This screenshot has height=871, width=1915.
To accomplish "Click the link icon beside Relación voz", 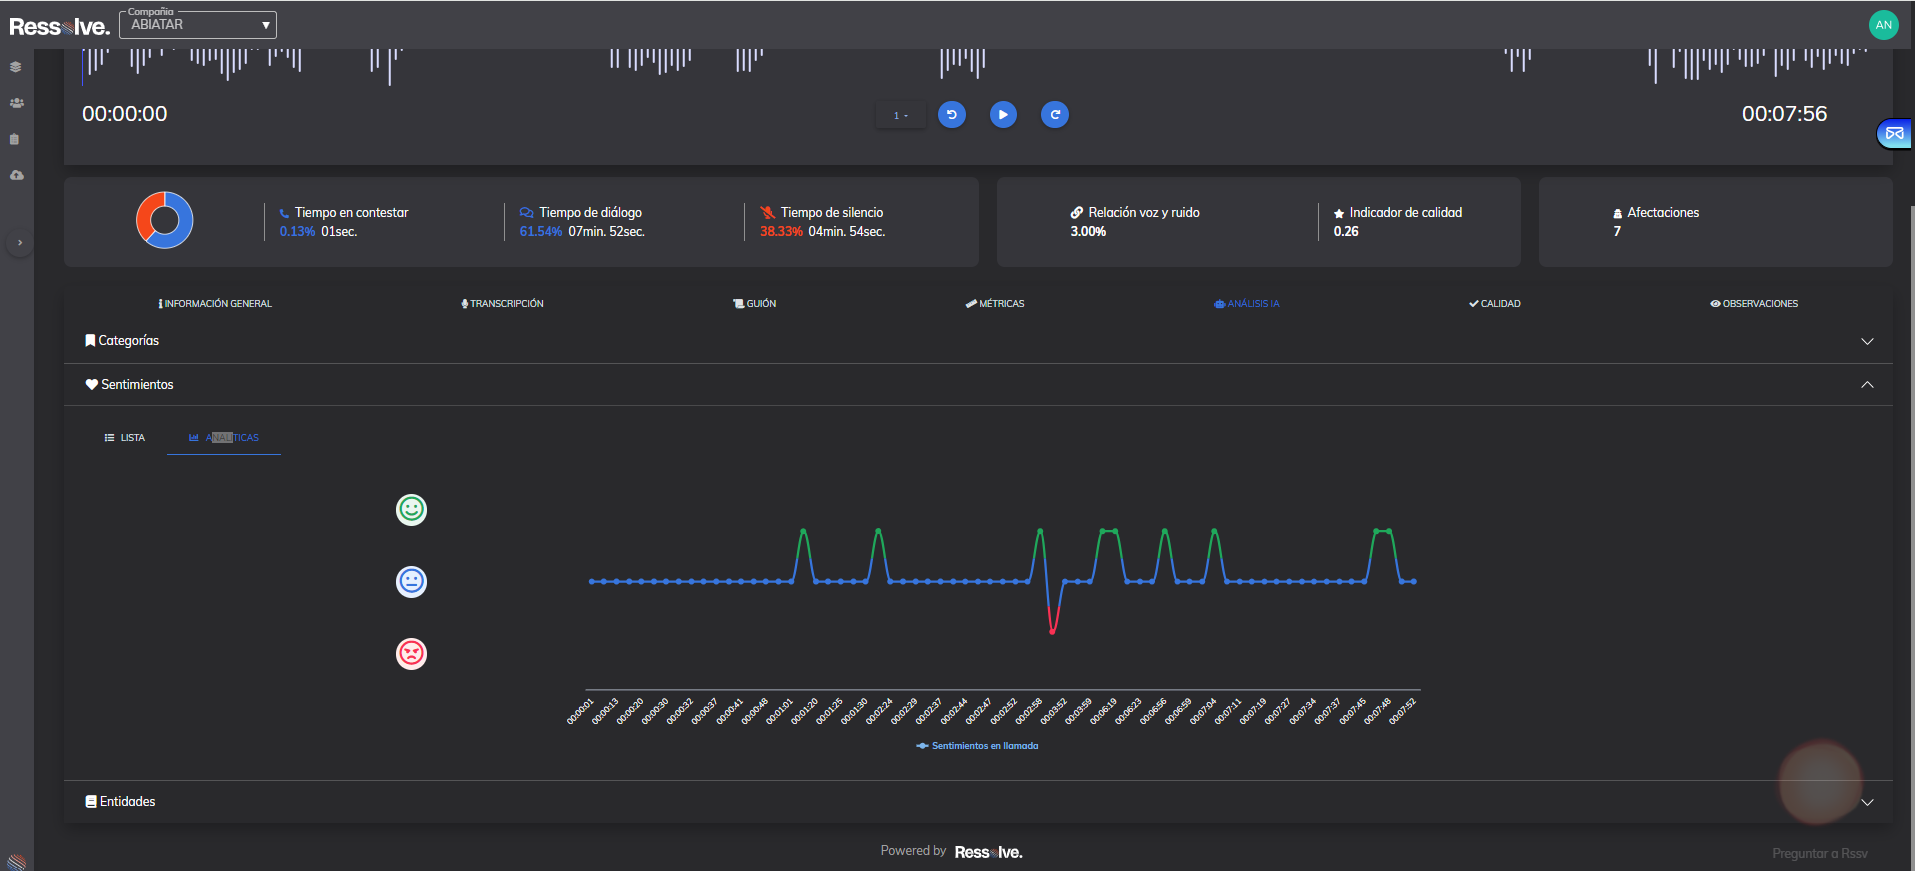I will (x=1077, y=213).
